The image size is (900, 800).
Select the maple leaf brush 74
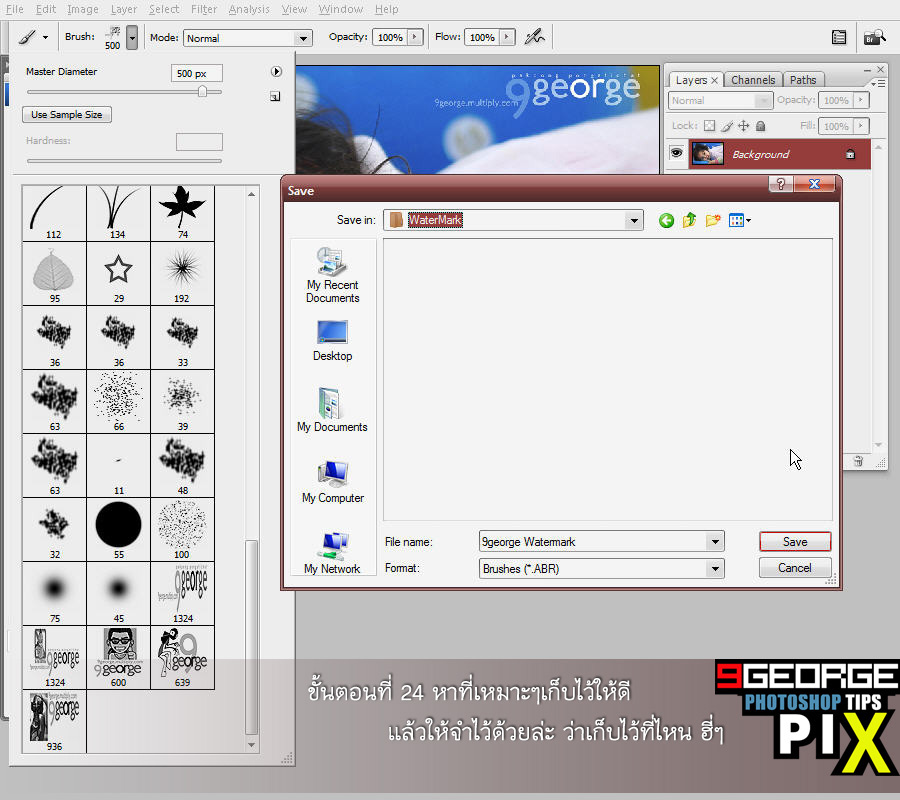click(183, 213)
